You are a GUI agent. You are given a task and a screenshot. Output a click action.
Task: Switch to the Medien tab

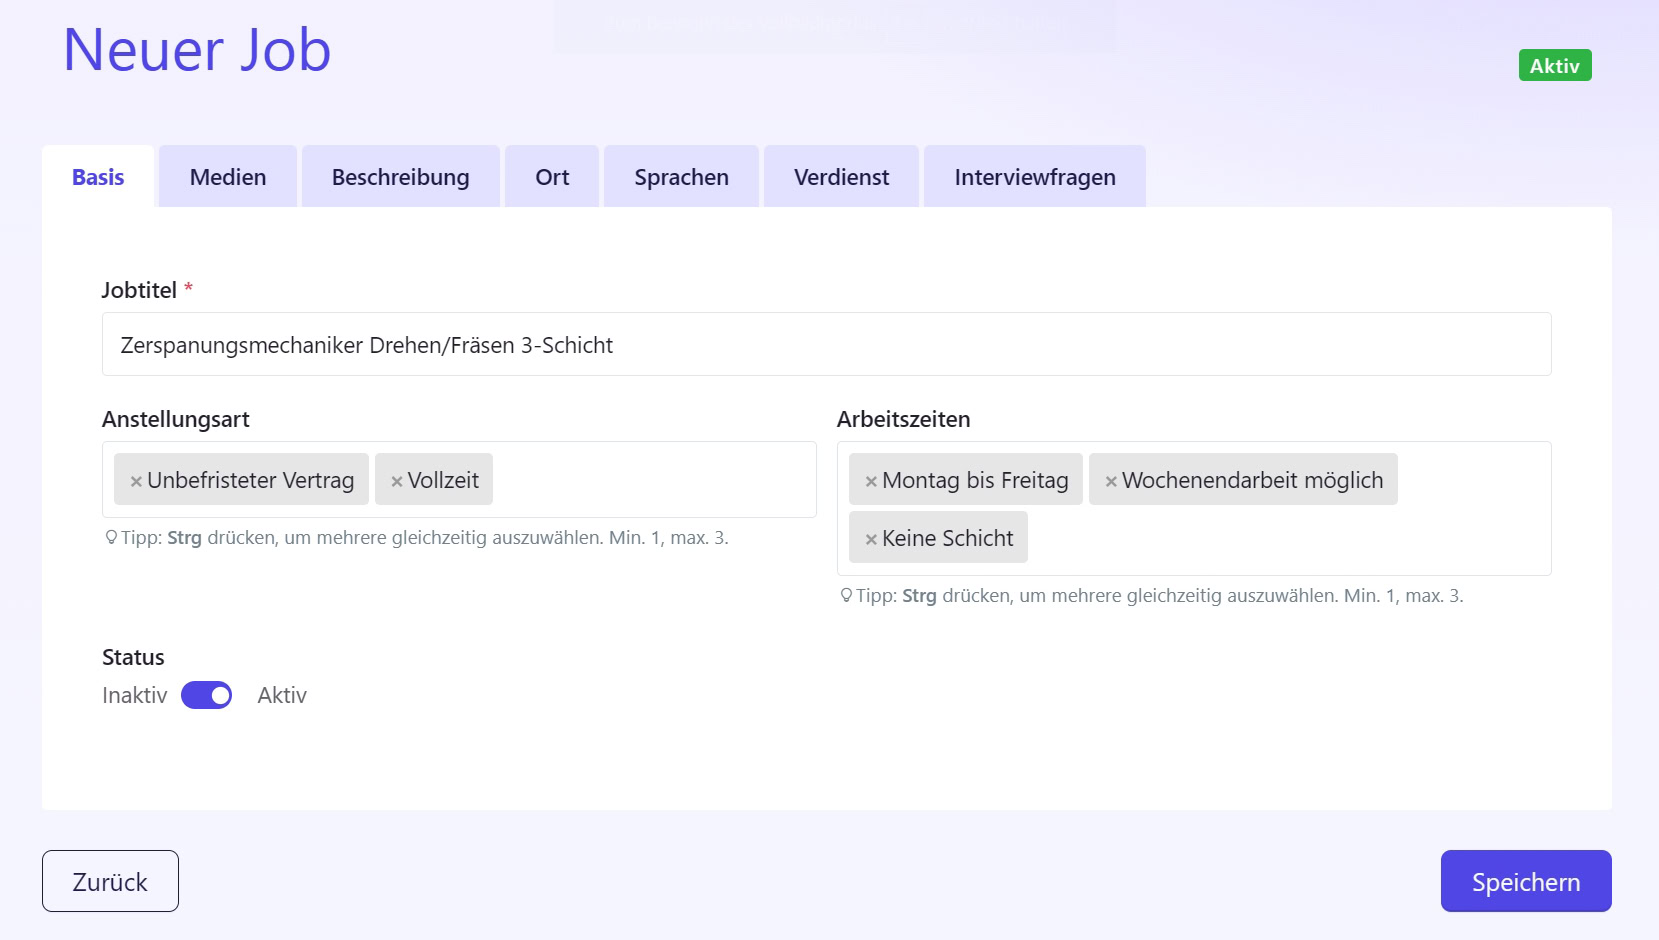226,176
